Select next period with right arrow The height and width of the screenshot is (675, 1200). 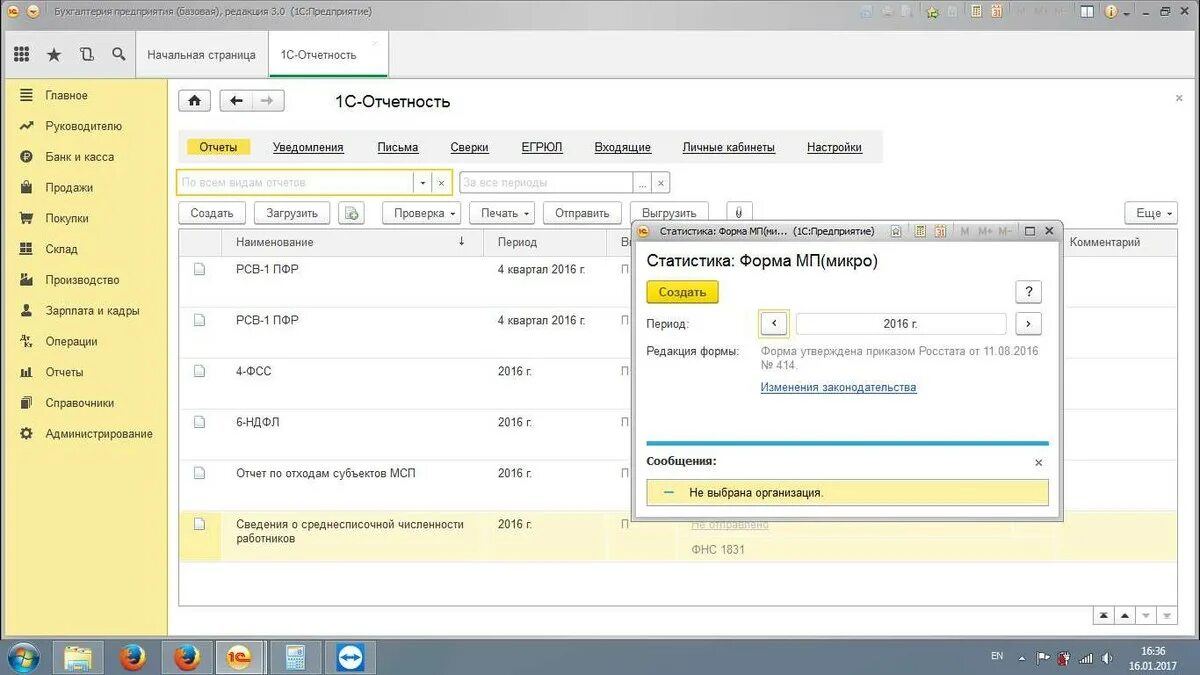pyautogui.click(x=1028, y=324)
